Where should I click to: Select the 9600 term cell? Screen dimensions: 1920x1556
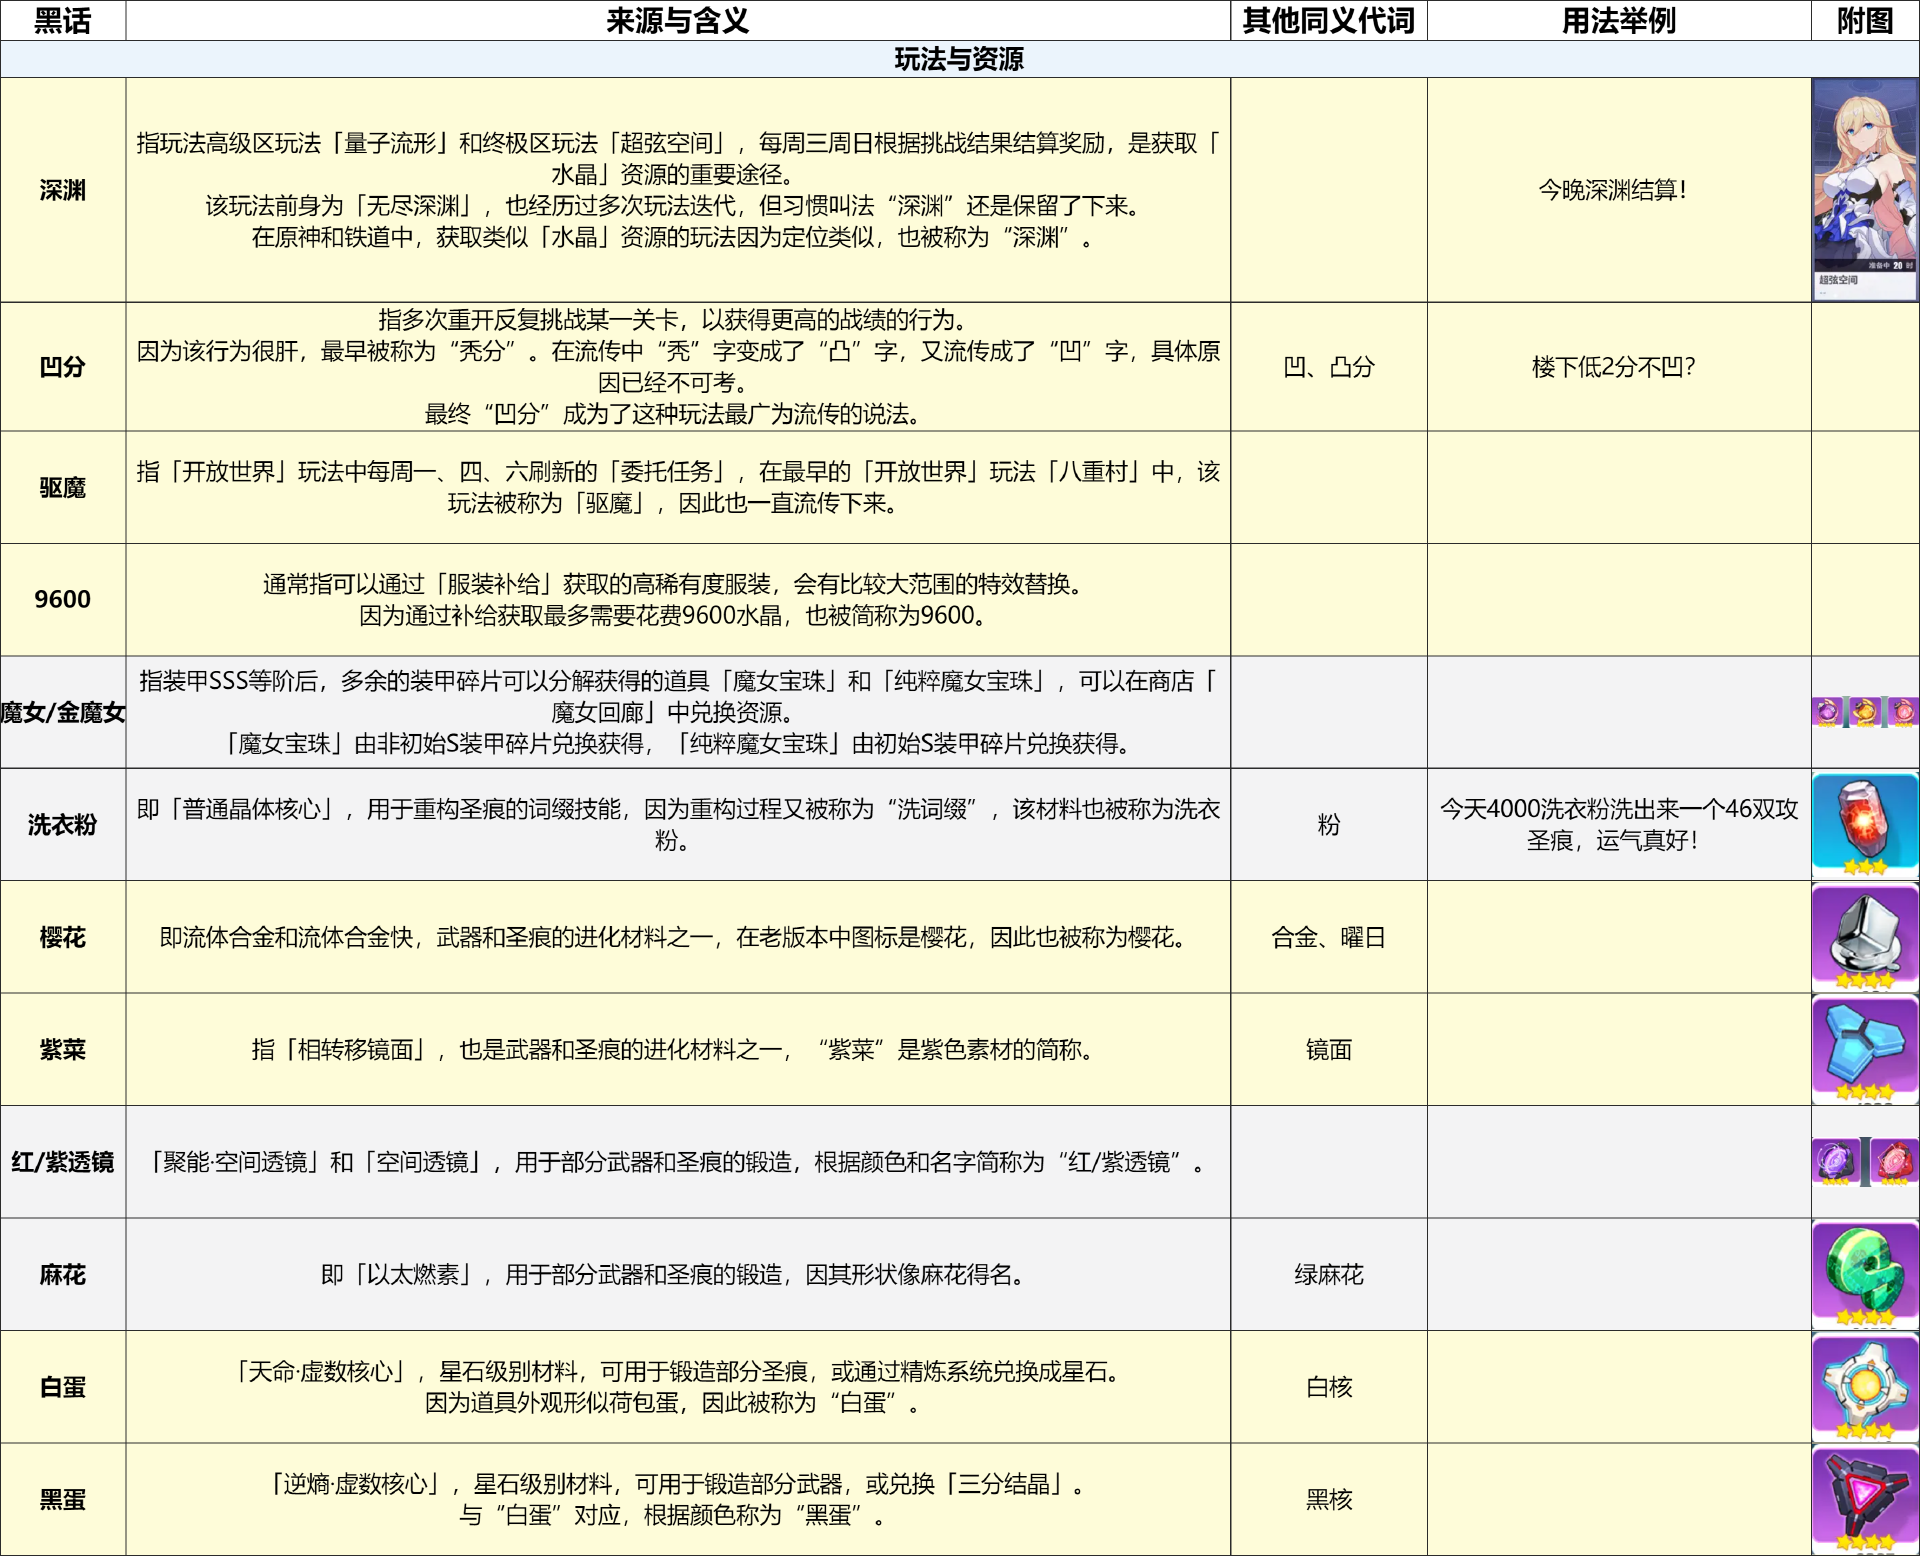(x=63, y=600)
